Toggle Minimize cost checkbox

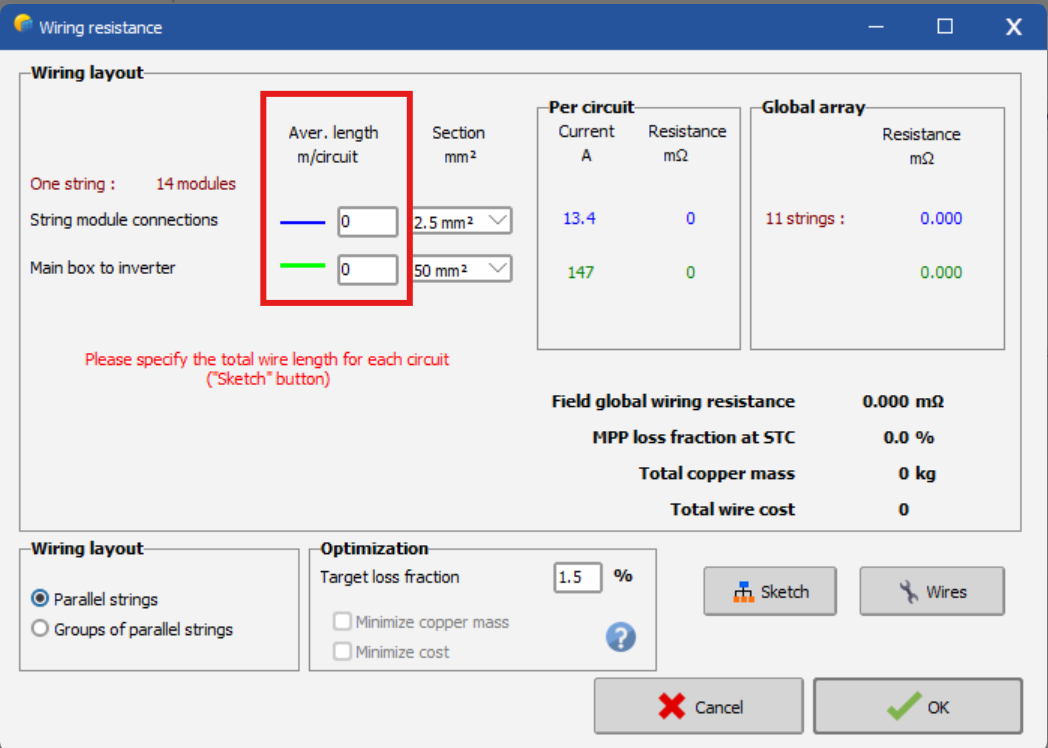[343, 652]
